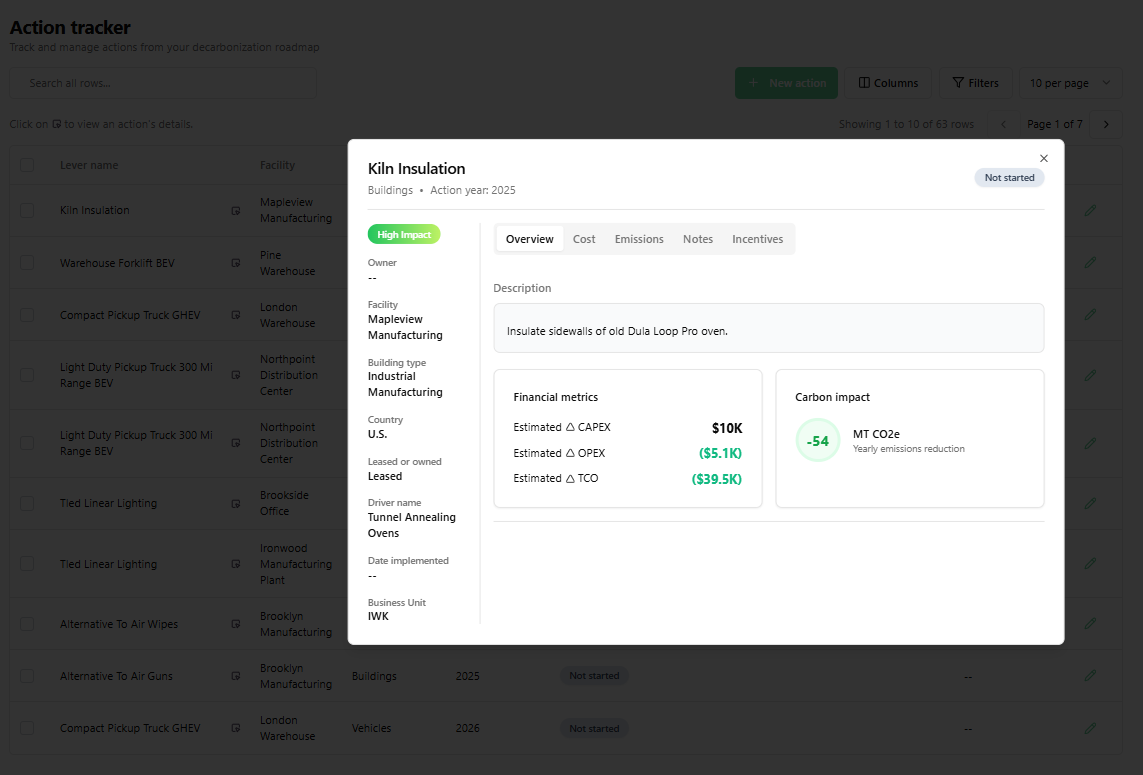Check the Warehouse Forklift BEV checkbox

[27, 263]
